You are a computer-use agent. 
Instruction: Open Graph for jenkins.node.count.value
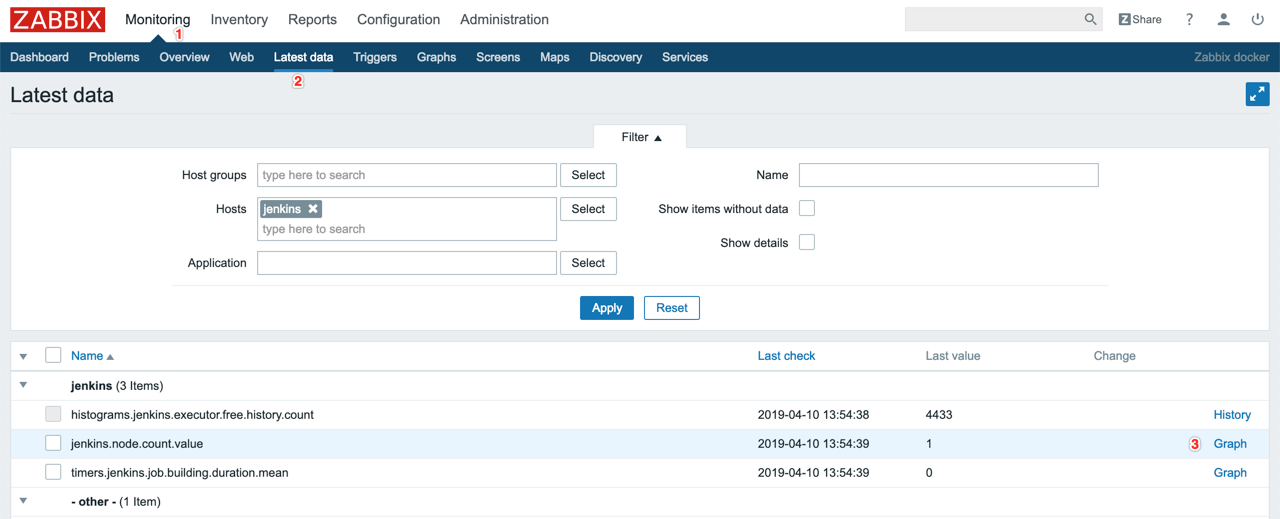click(1230, 443)
